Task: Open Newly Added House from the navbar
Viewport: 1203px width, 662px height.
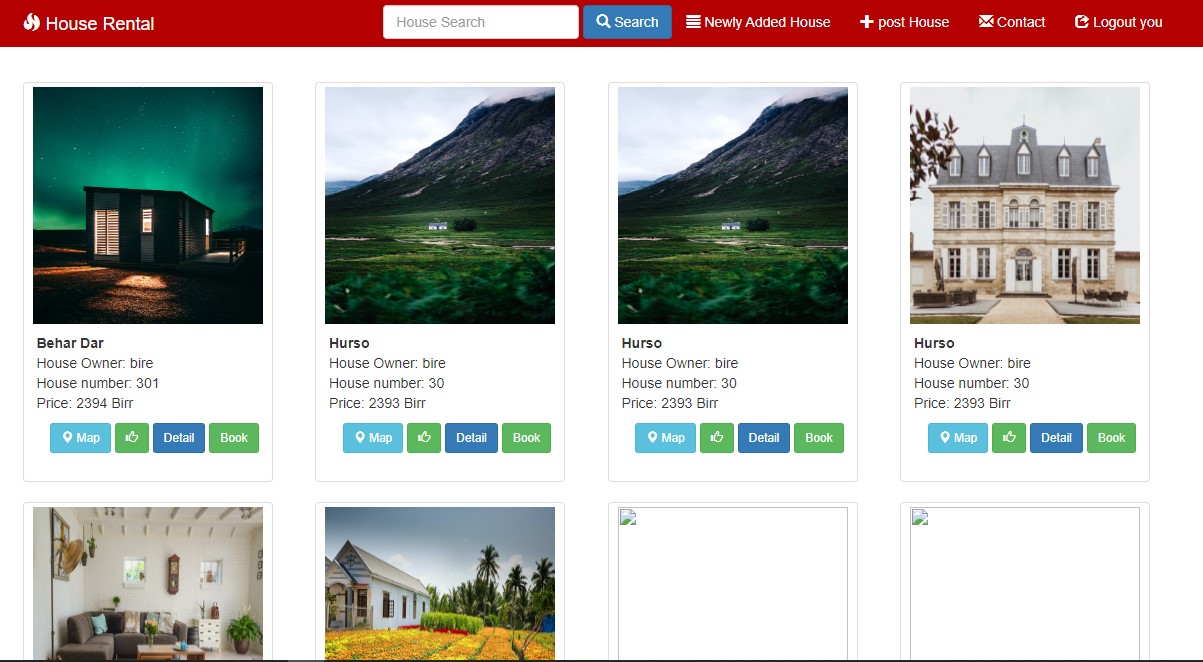Action: 765,21
